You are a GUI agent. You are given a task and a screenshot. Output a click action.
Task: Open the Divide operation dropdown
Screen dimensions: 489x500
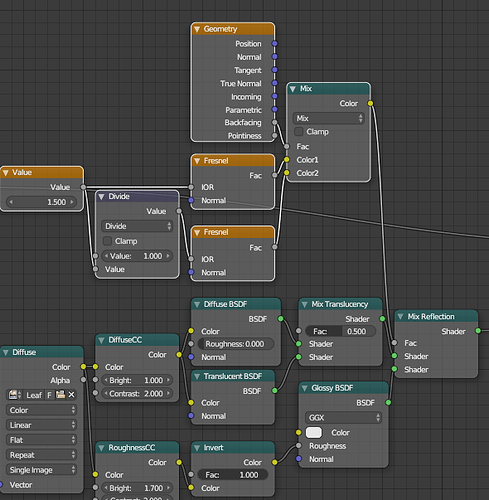(x=137, y=226)
